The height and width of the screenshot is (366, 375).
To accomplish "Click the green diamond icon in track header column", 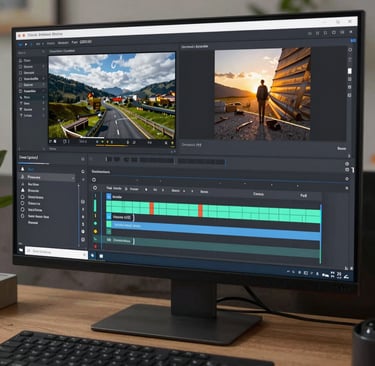I will tap(95, 223).
